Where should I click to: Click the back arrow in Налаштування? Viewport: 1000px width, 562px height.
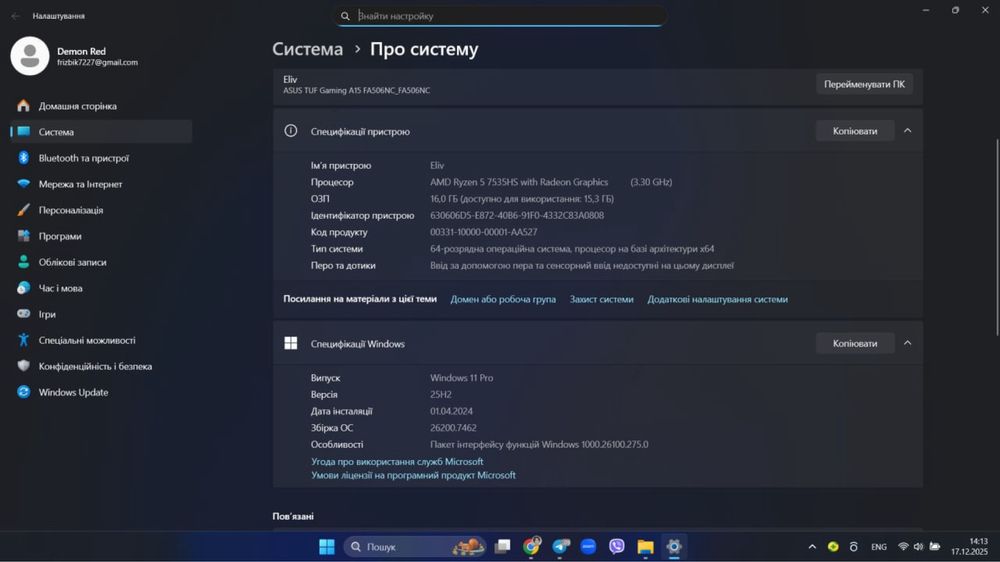[x=15, y=16]
